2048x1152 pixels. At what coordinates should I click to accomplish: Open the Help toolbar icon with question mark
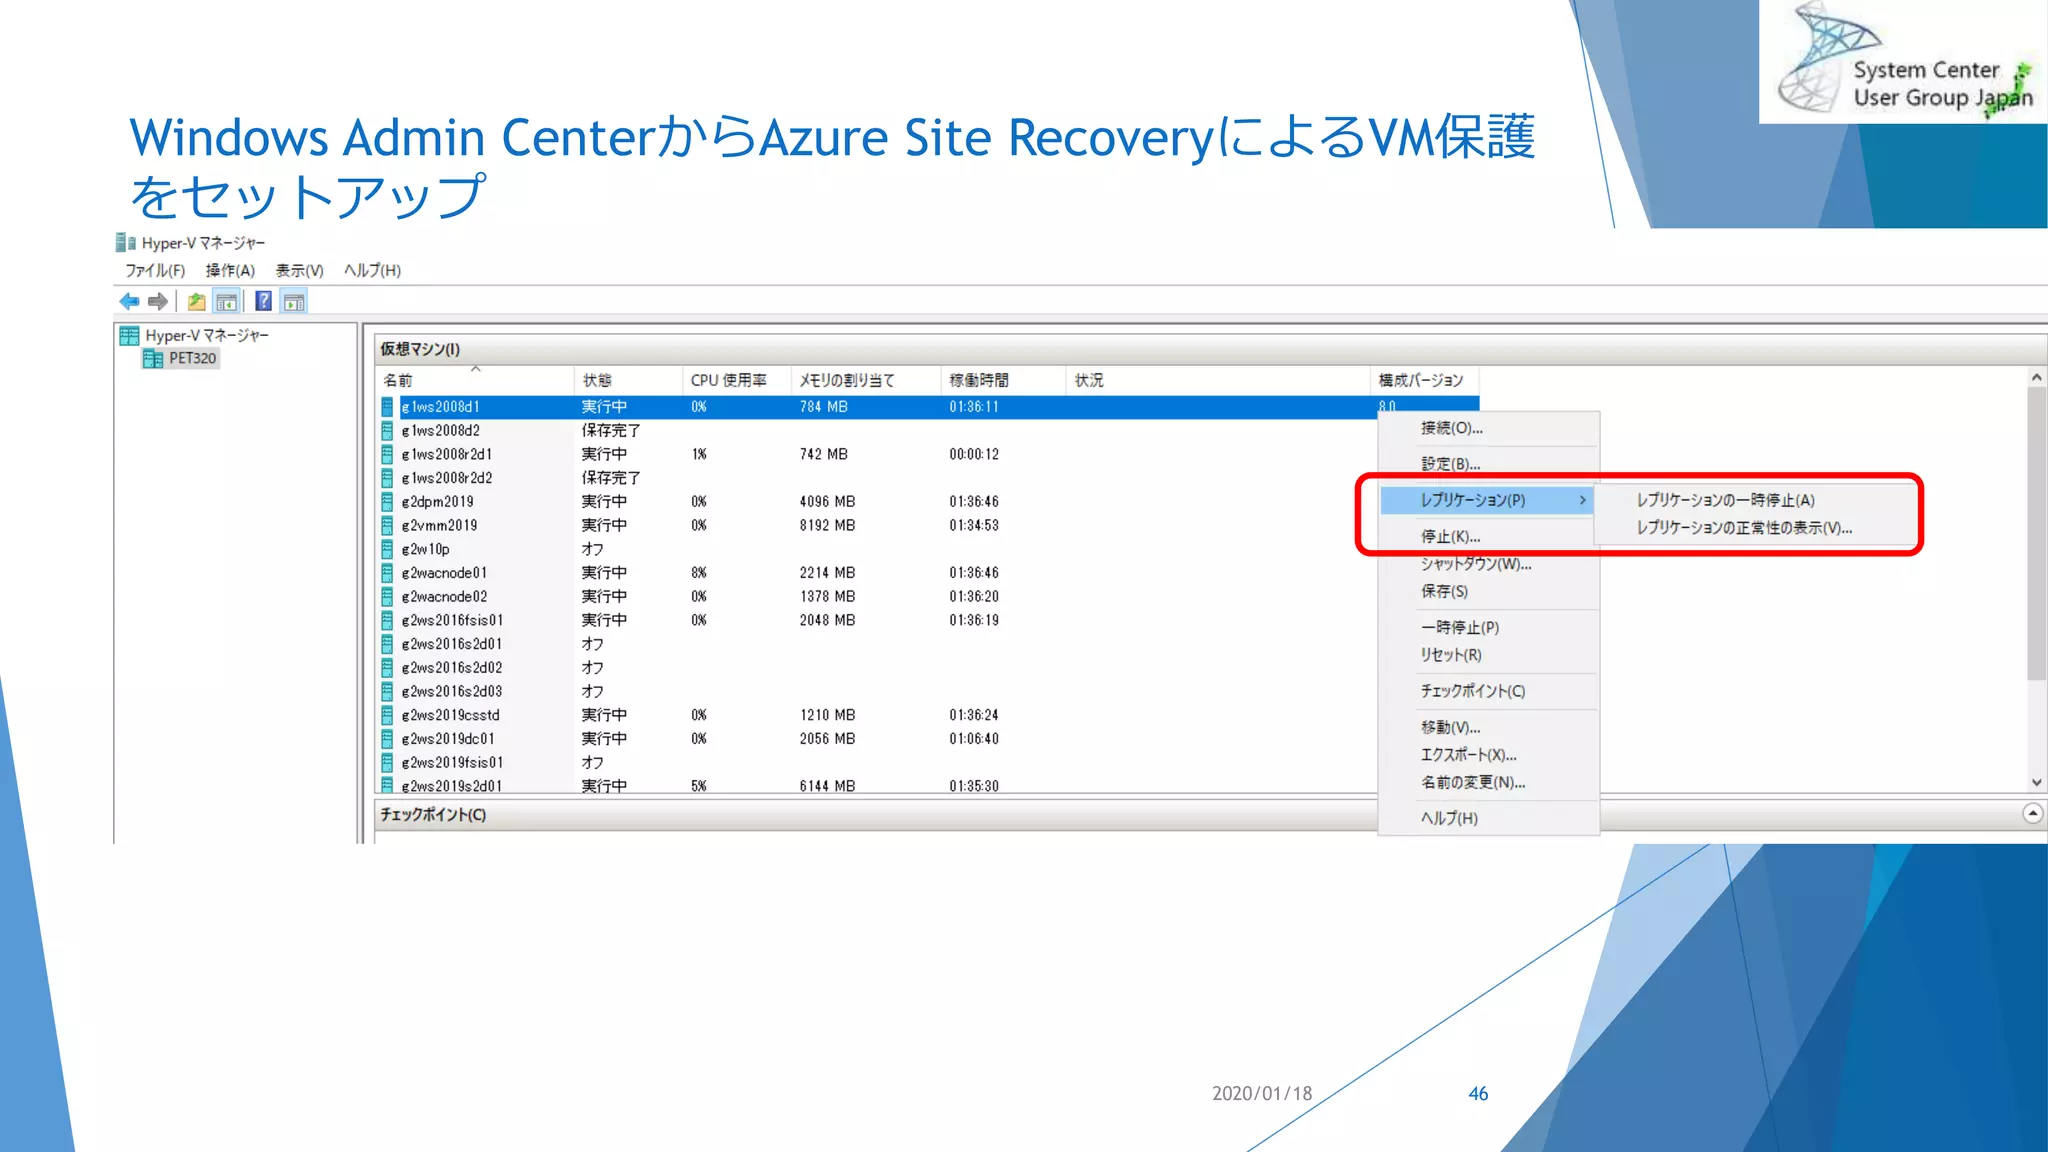(x=264, y=301)
